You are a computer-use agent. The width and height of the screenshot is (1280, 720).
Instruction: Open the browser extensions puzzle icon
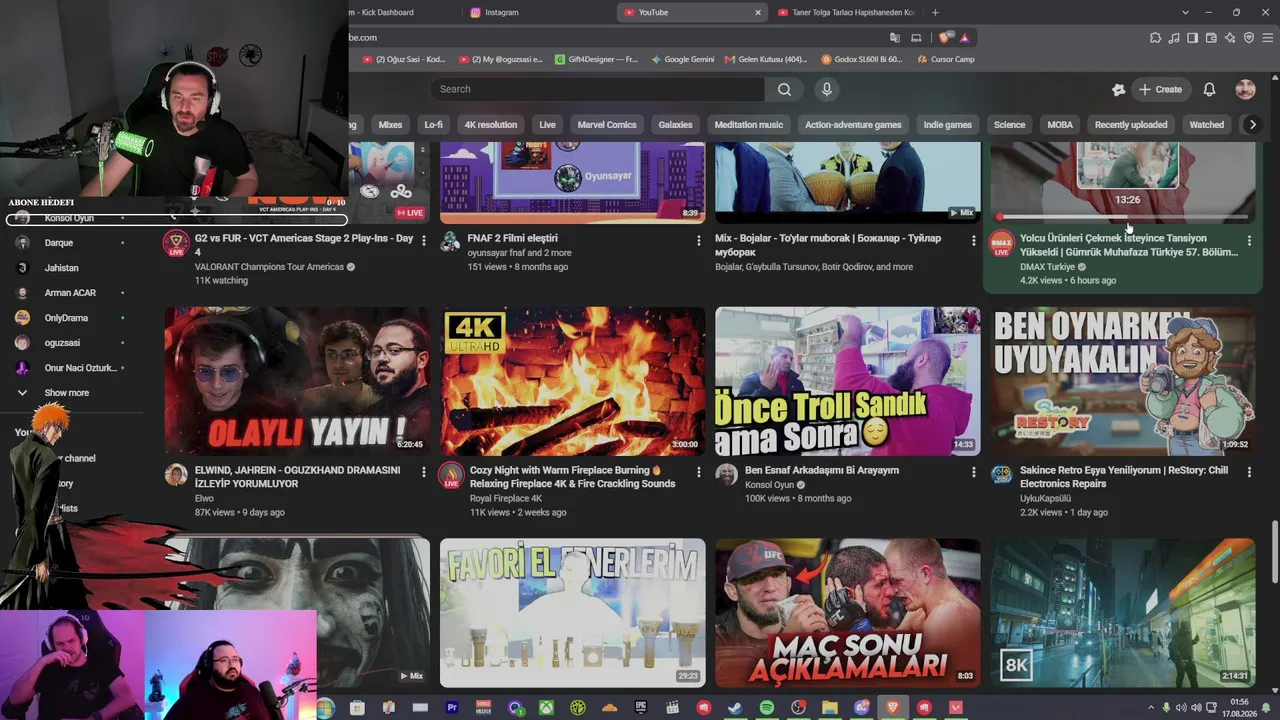1156,37
